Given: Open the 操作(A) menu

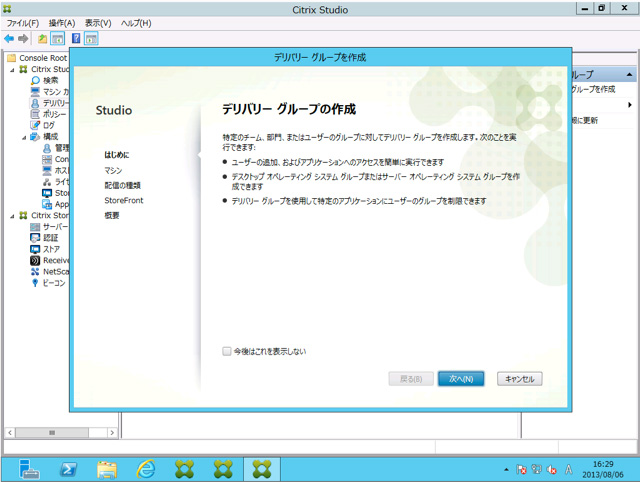Looking at the screenshot, I should click(61, 23).
